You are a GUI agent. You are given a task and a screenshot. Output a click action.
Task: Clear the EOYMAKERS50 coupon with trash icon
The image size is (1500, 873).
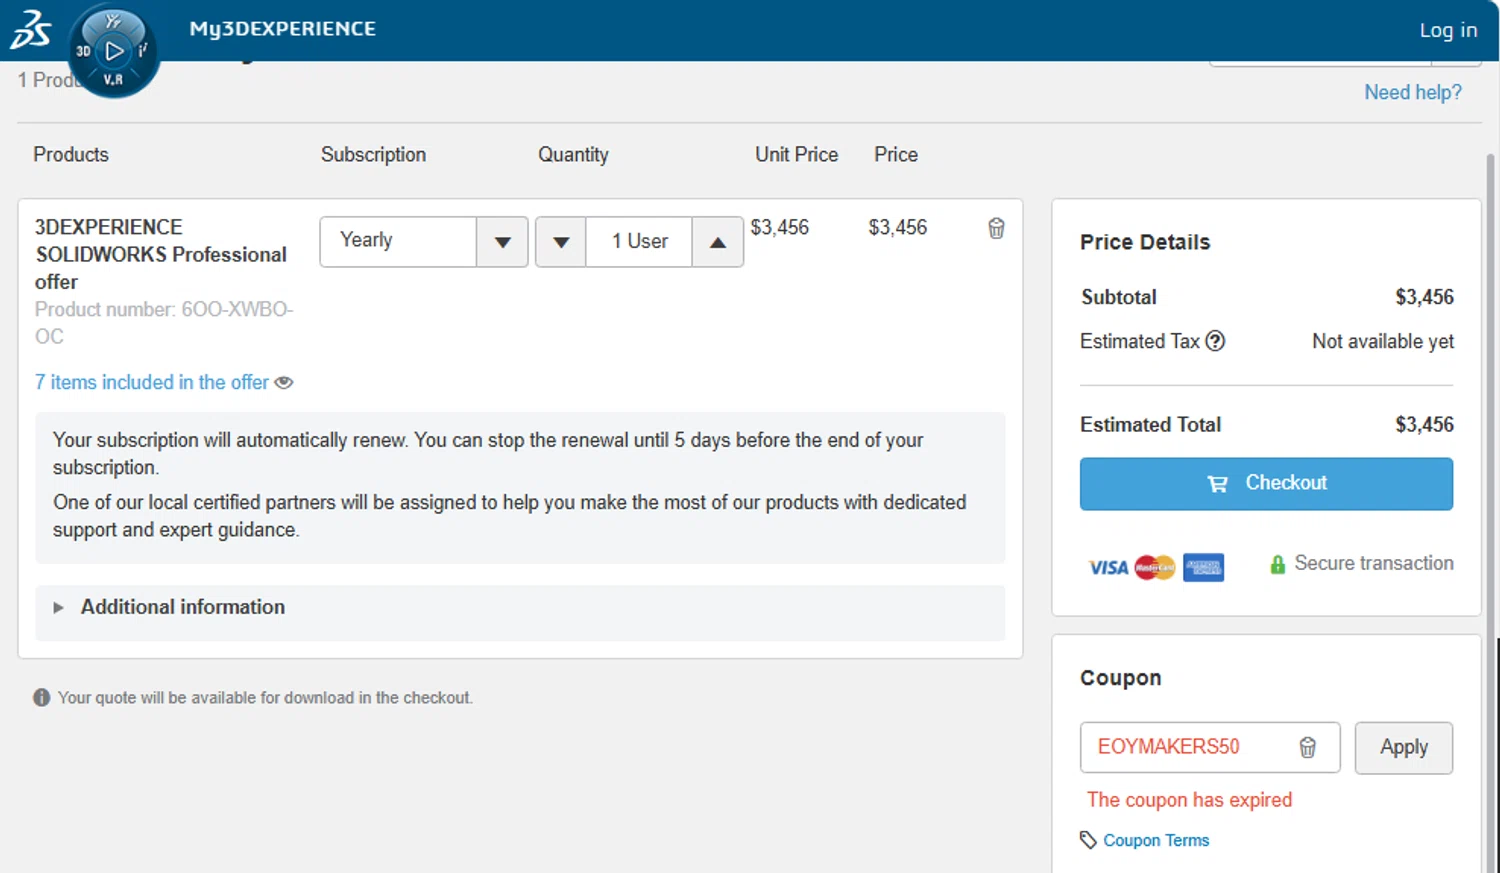1307,747
